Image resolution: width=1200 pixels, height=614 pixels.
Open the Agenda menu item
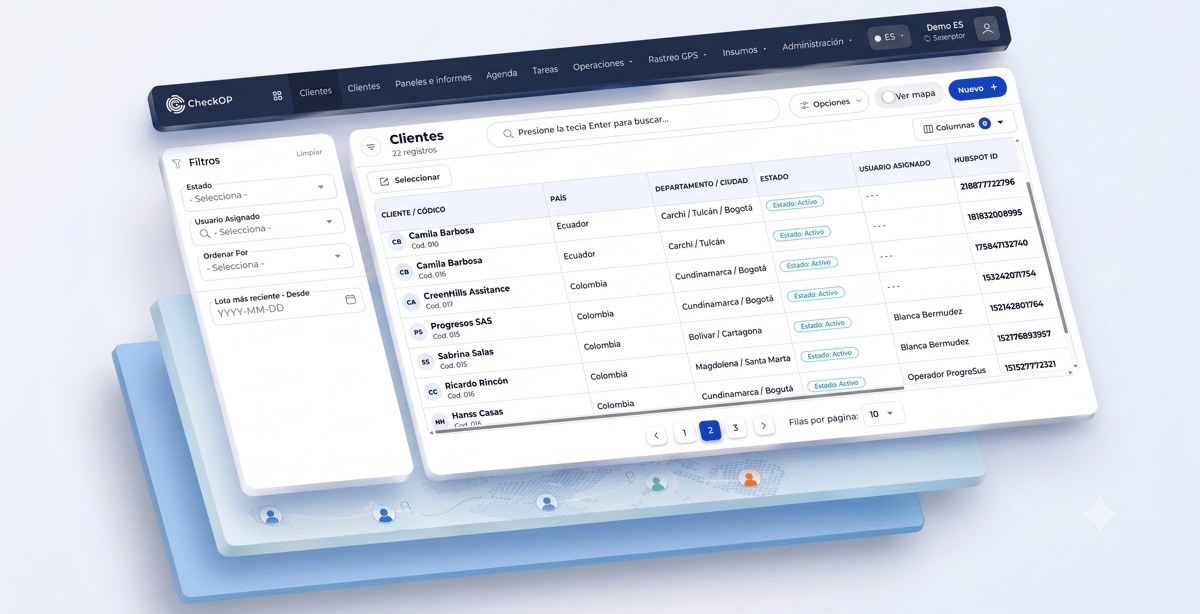tap(501, 74)
